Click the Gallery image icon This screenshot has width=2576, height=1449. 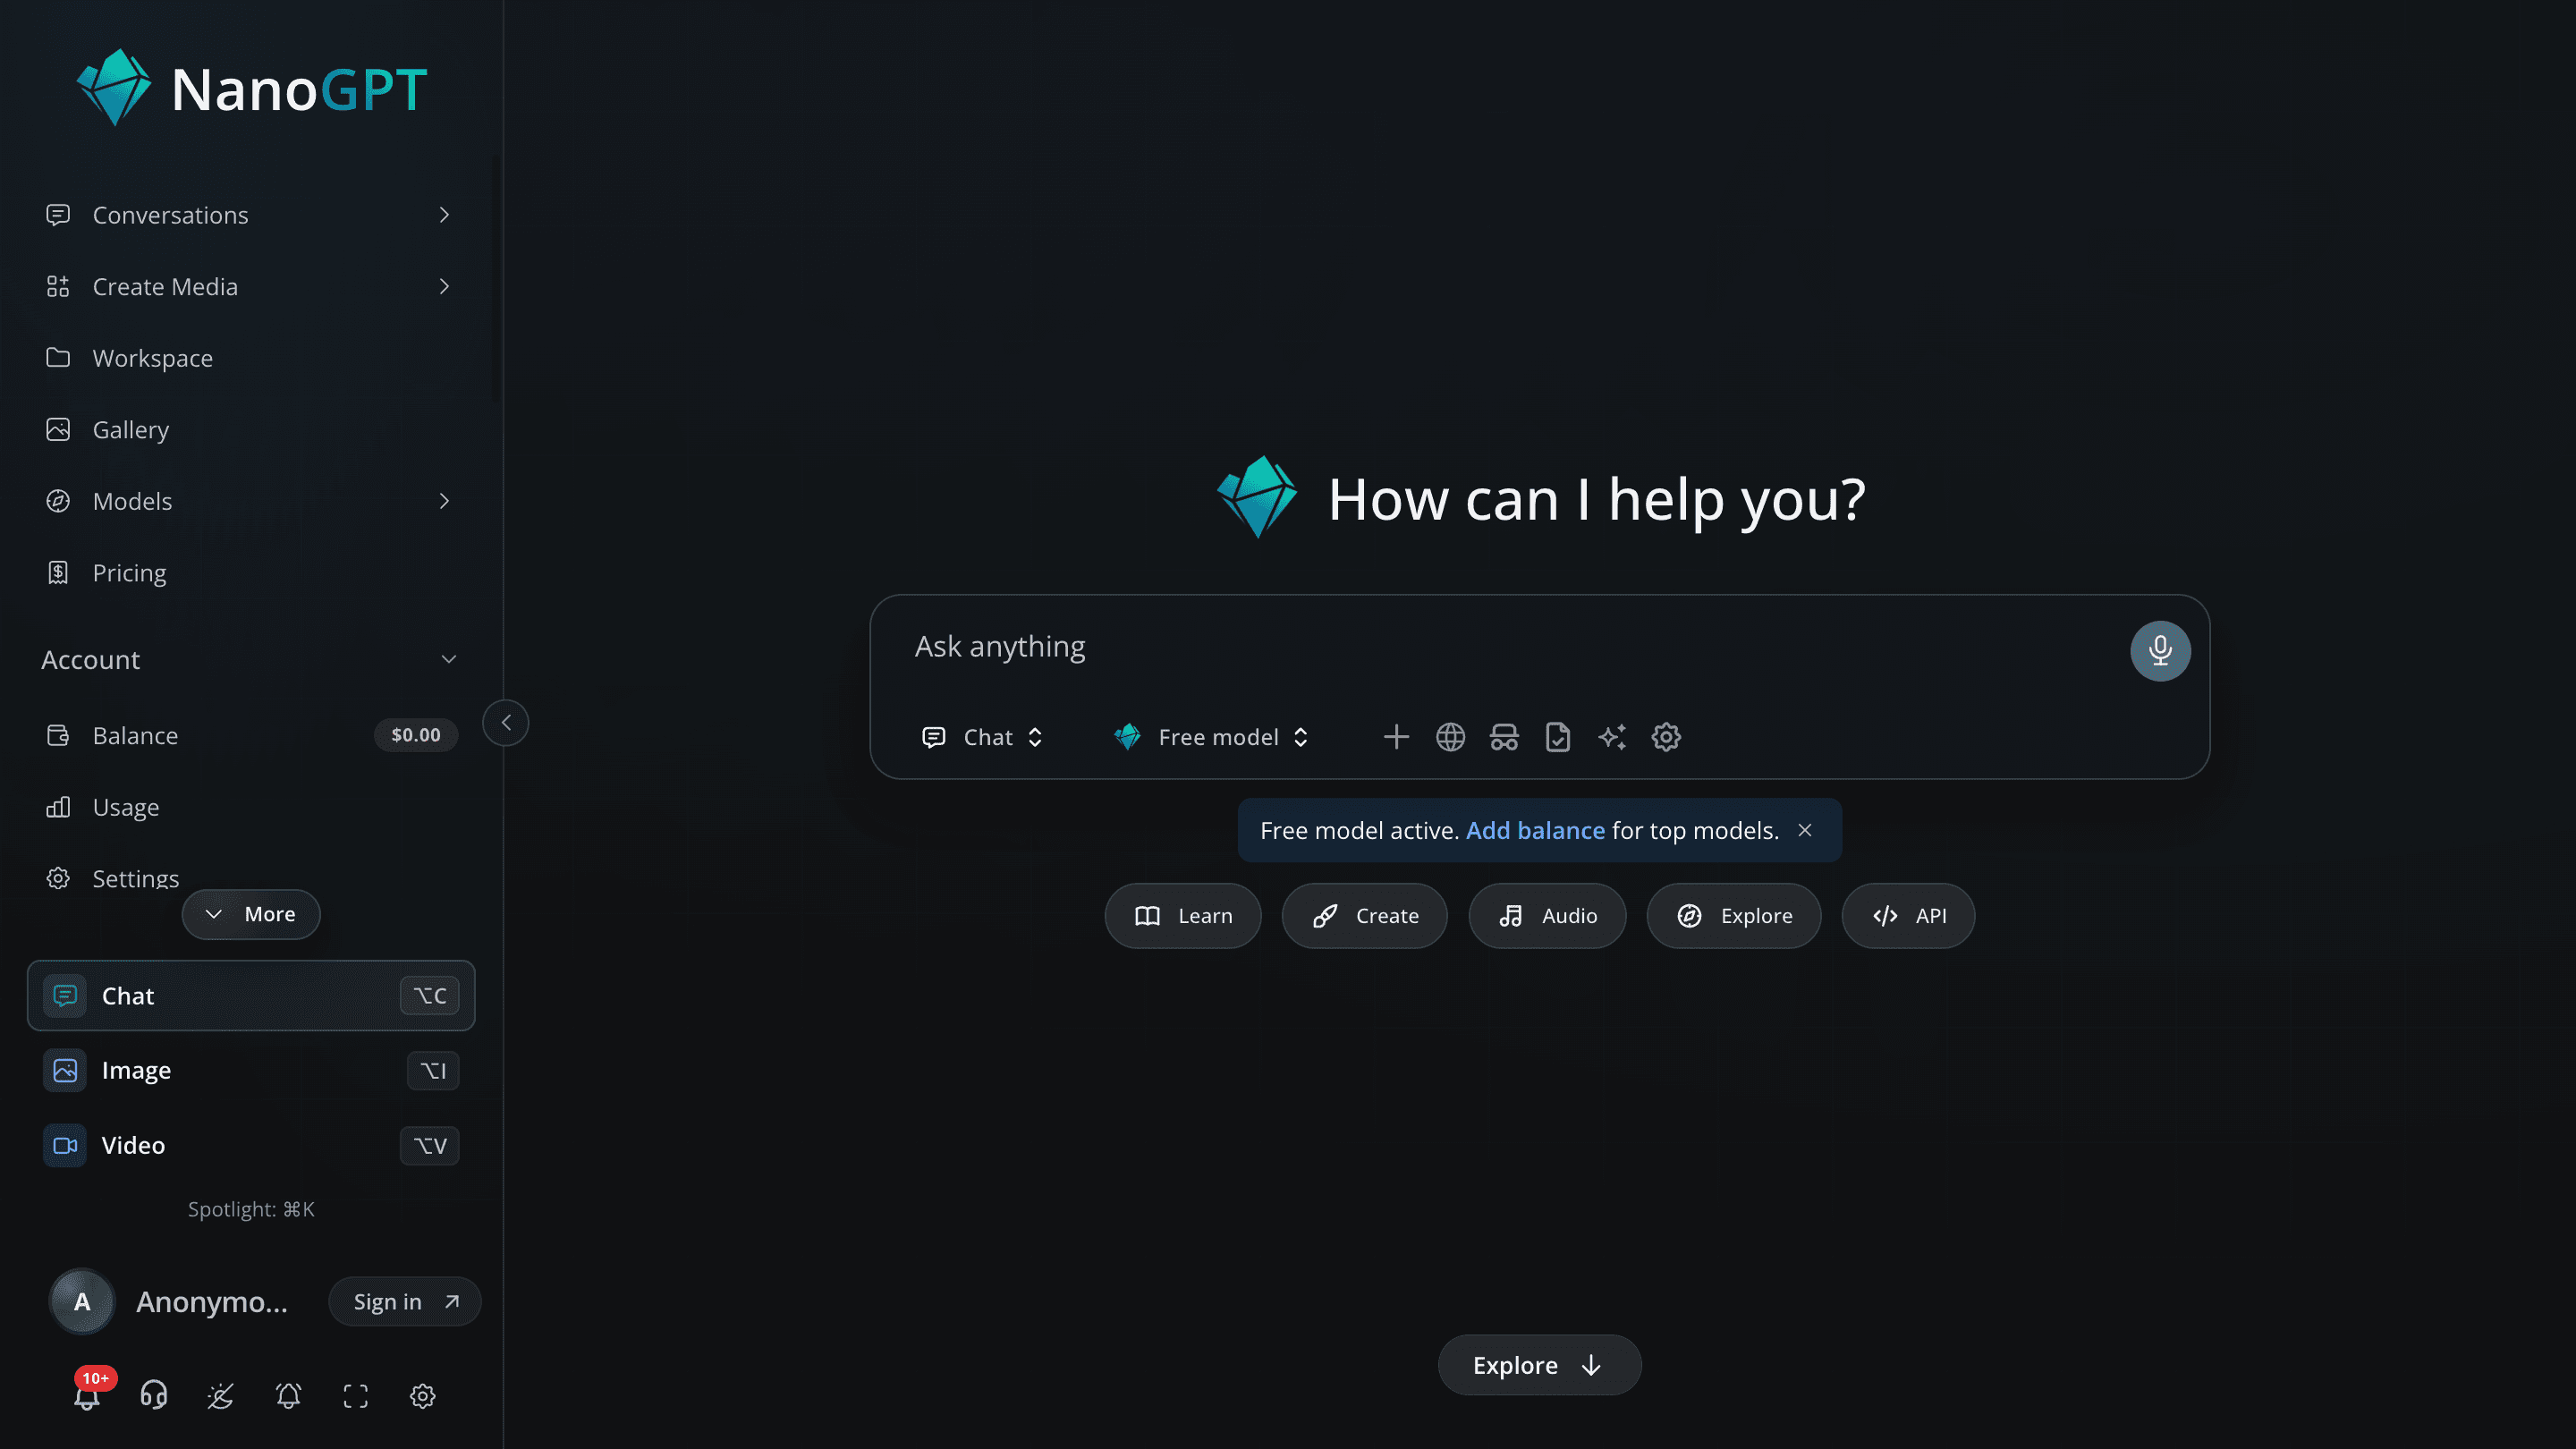pyautogui.click(x=58, y=429)
